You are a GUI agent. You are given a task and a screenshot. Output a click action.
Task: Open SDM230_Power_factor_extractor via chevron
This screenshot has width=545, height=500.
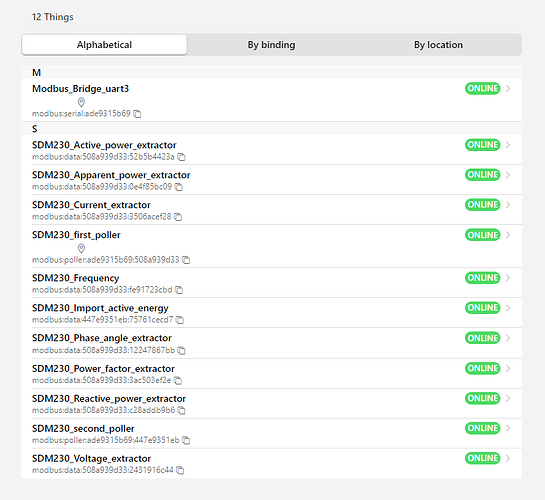tap(508, 368)
